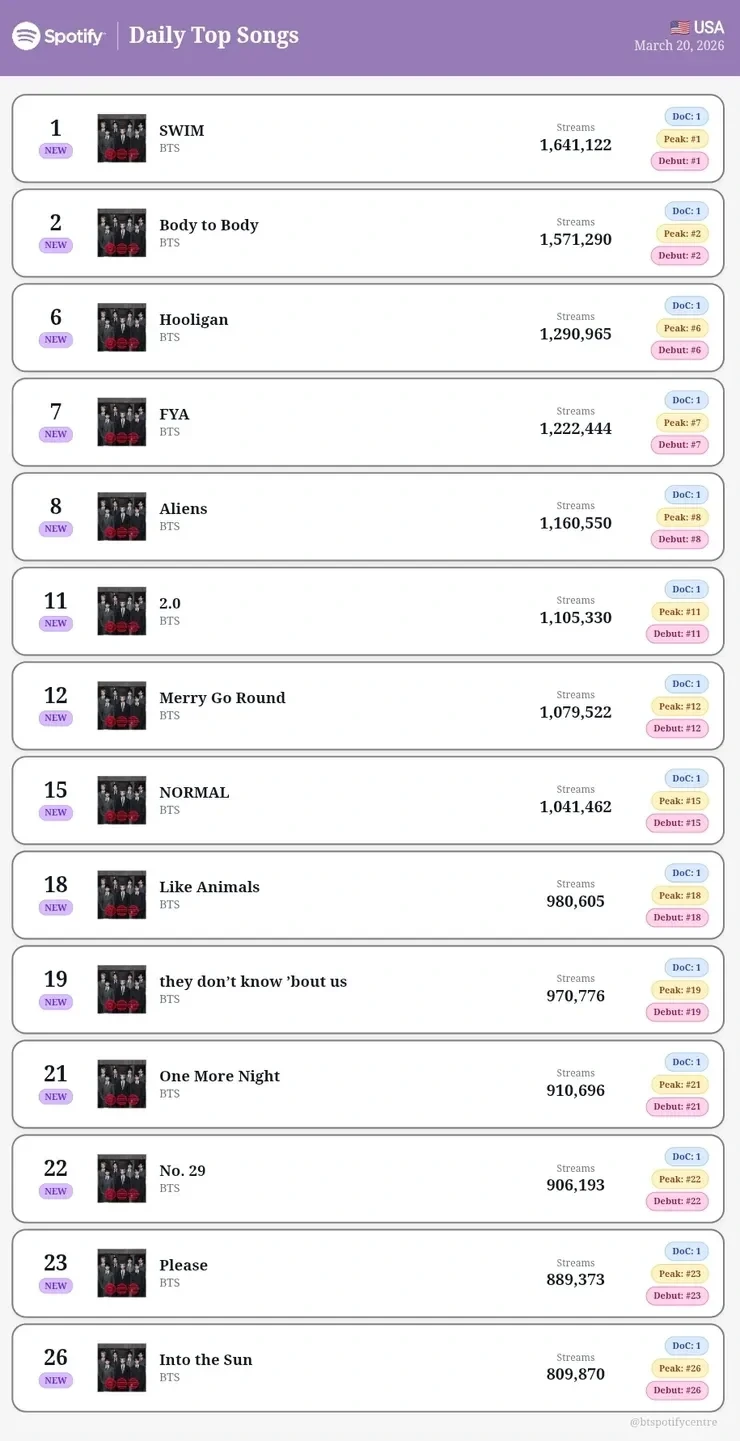
Task: Select the Into the Sun album art
Action: pos(122,1367)
